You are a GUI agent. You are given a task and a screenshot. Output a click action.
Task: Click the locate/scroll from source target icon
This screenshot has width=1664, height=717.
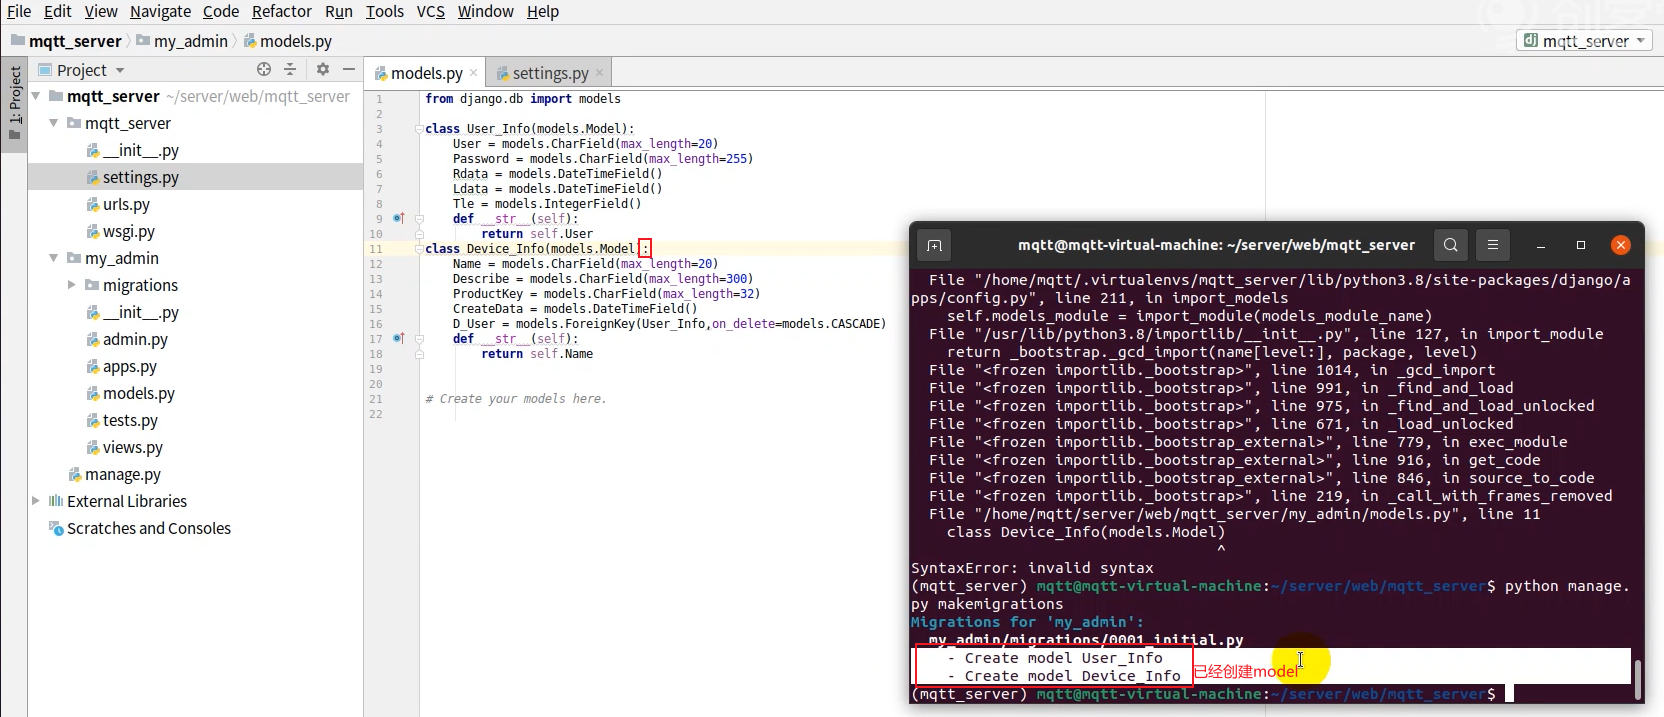[264, 69]
